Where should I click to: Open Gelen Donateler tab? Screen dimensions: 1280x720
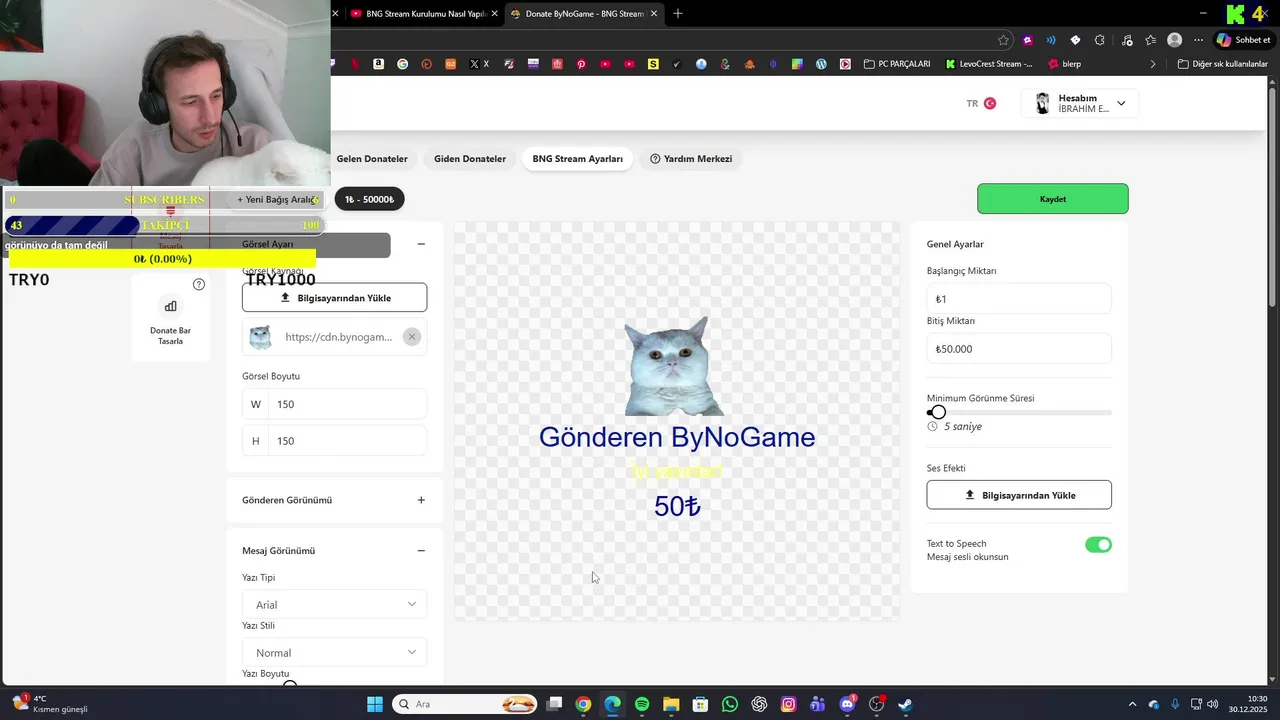point(372,159)
